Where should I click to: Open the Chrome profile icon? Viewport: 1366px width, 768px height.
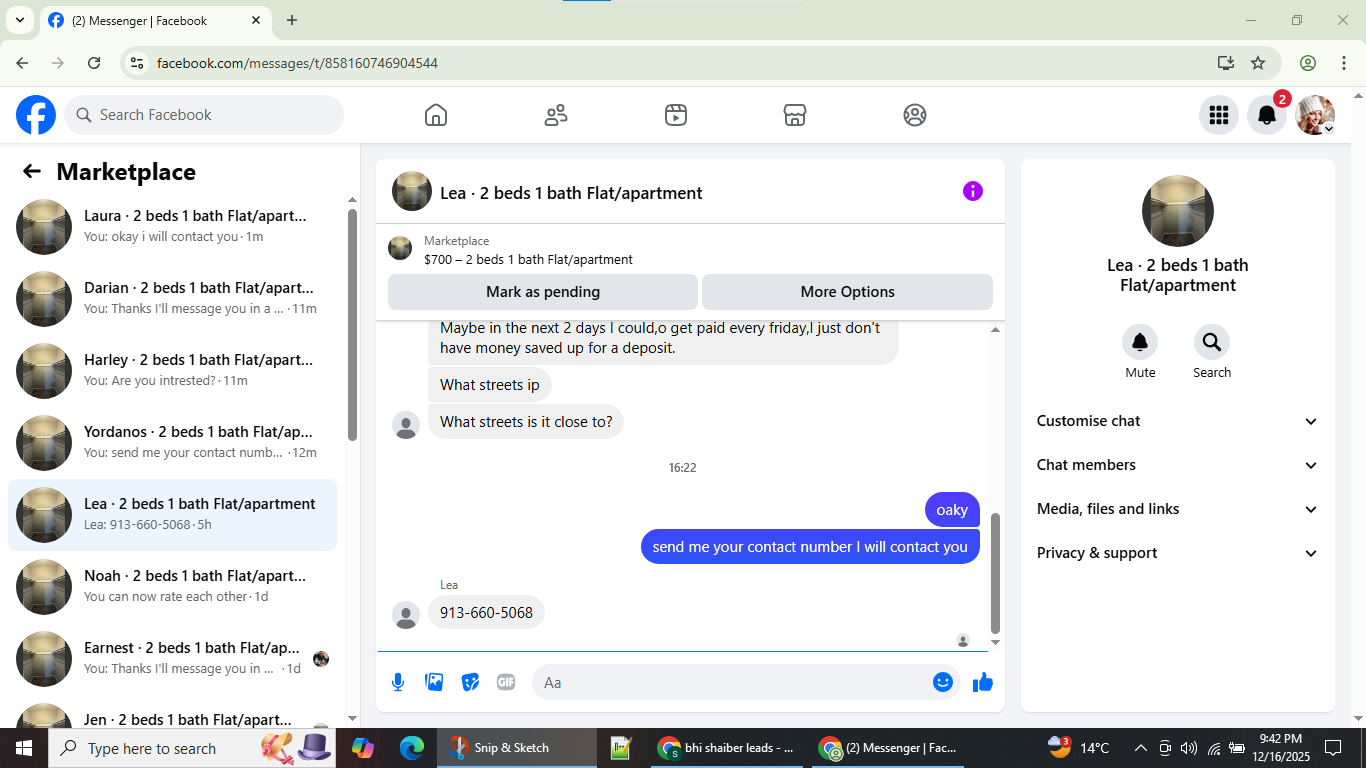pyautogui.click(x=1308, y=63)
